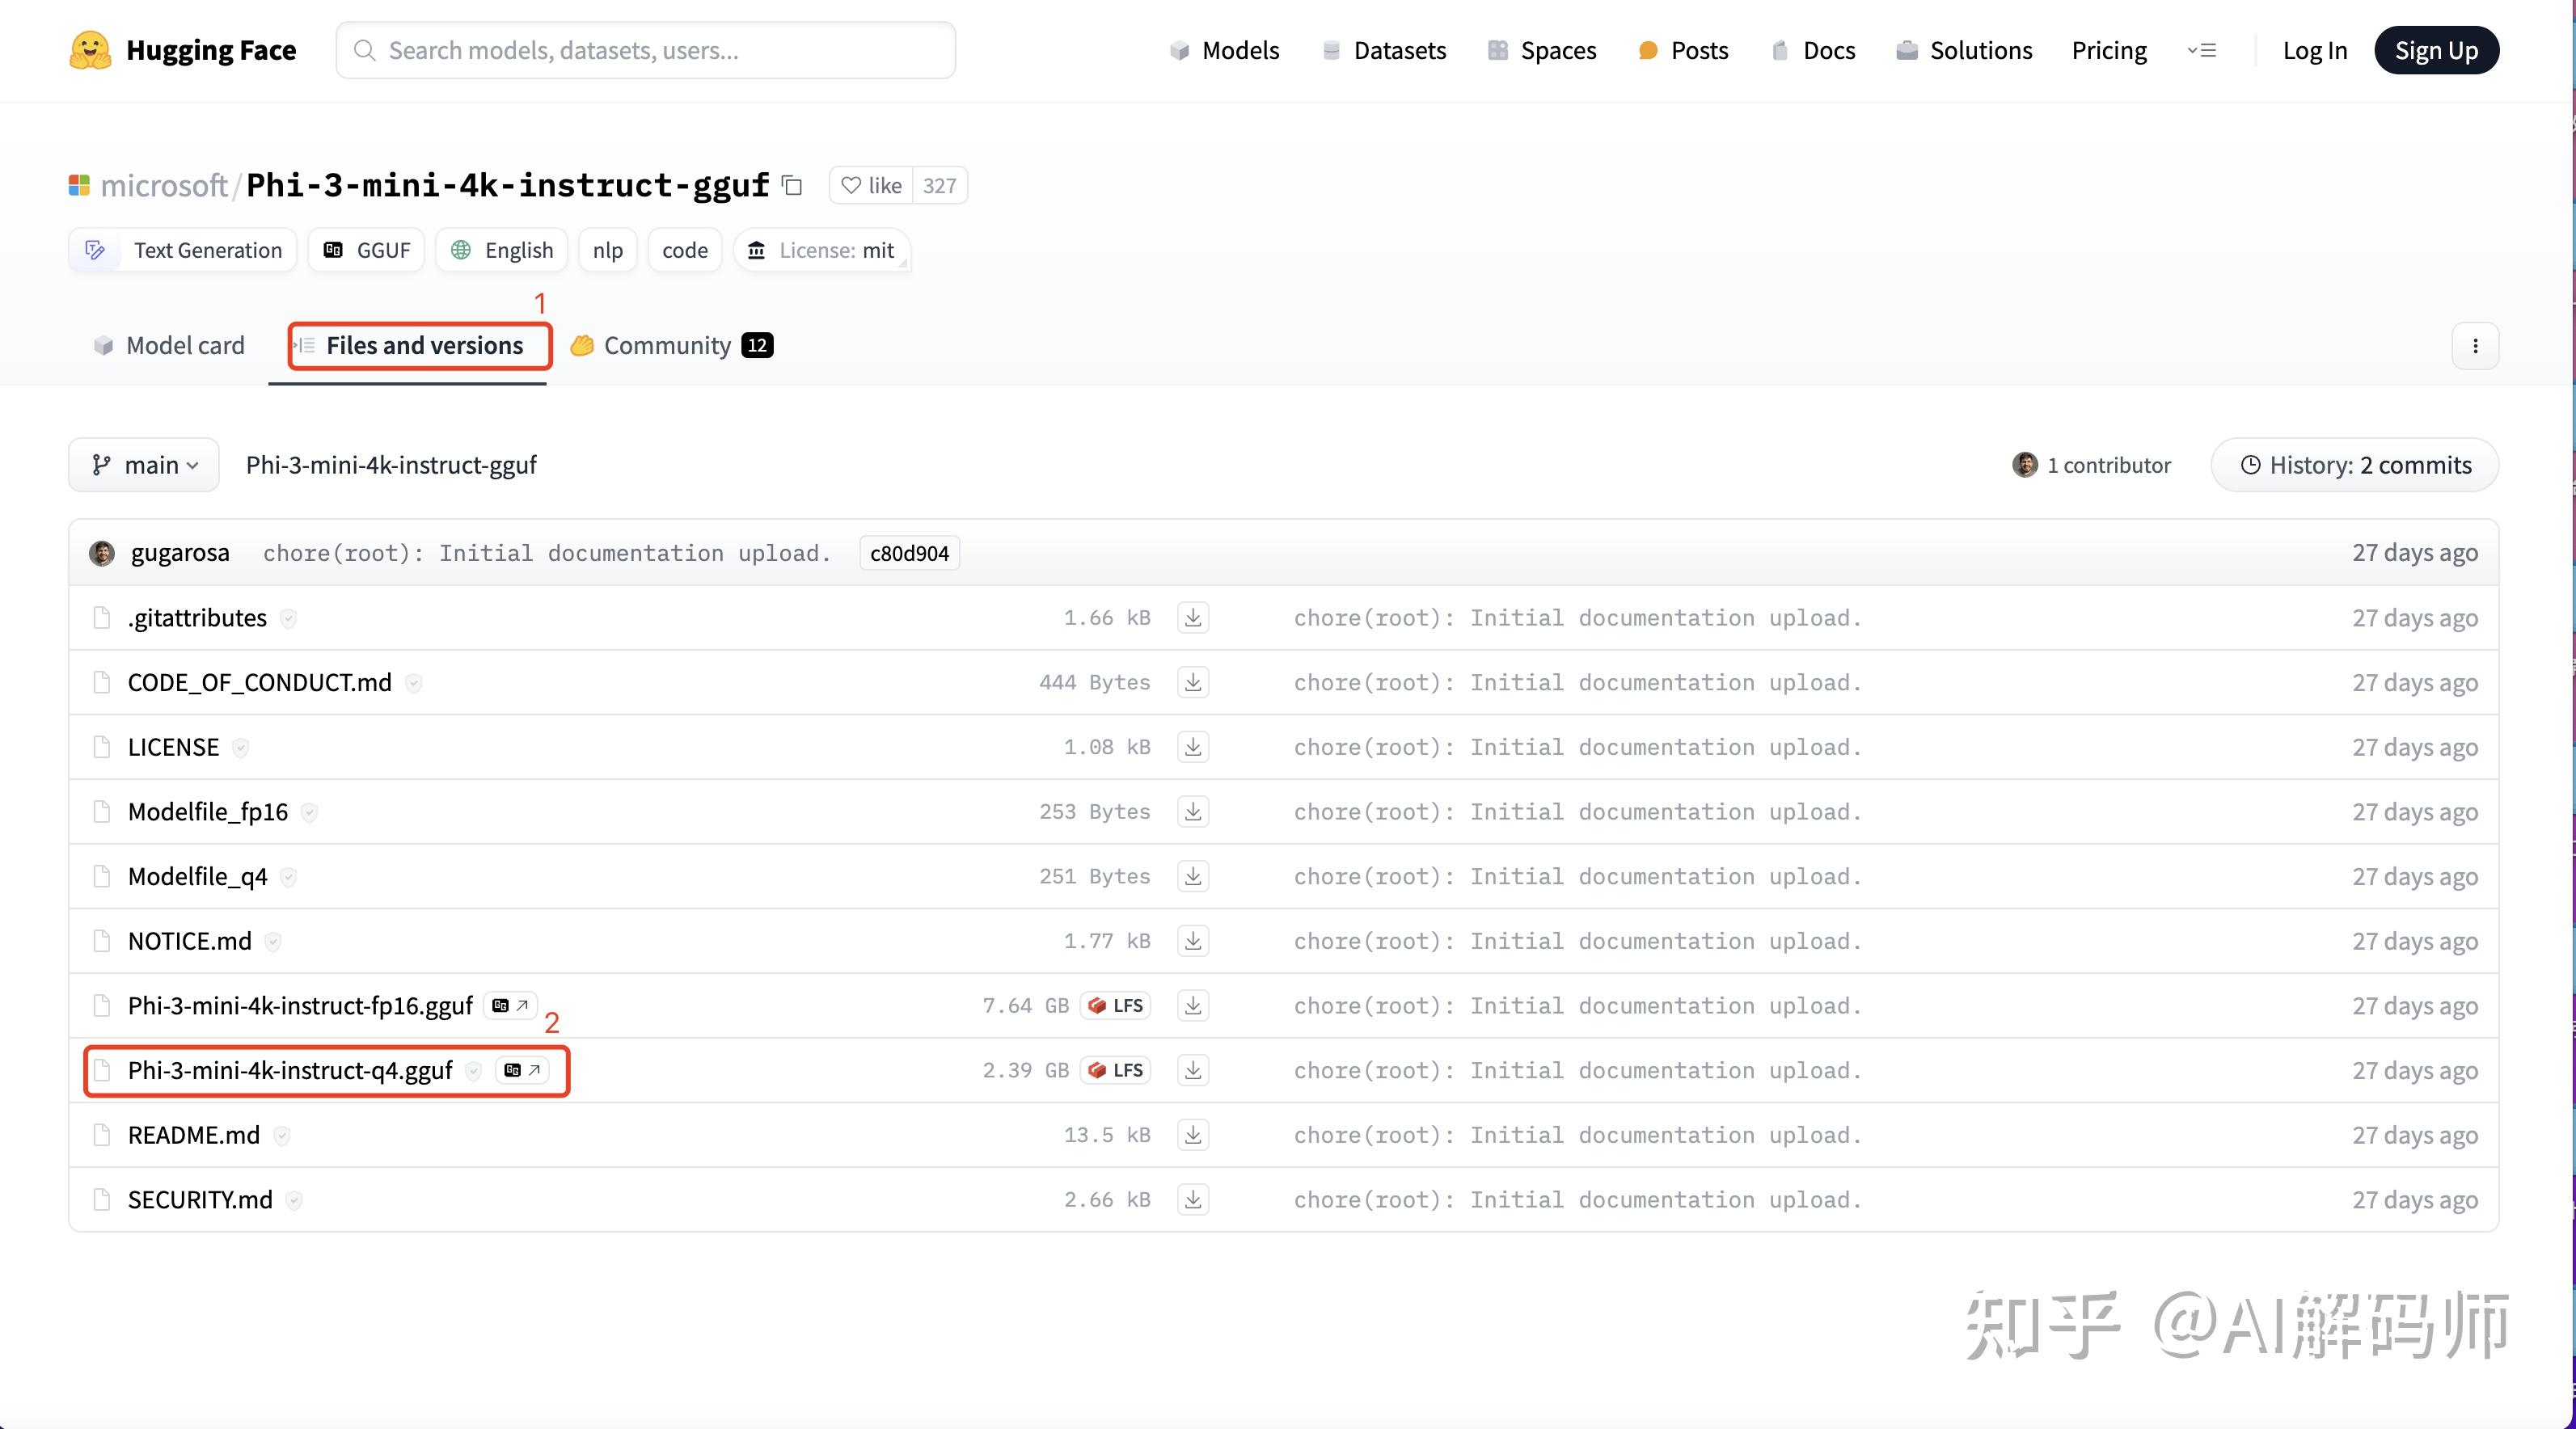Viewport: 2576px width, 1429px height.
Task: Download the LICENSE file
Action: [1193, 747]
